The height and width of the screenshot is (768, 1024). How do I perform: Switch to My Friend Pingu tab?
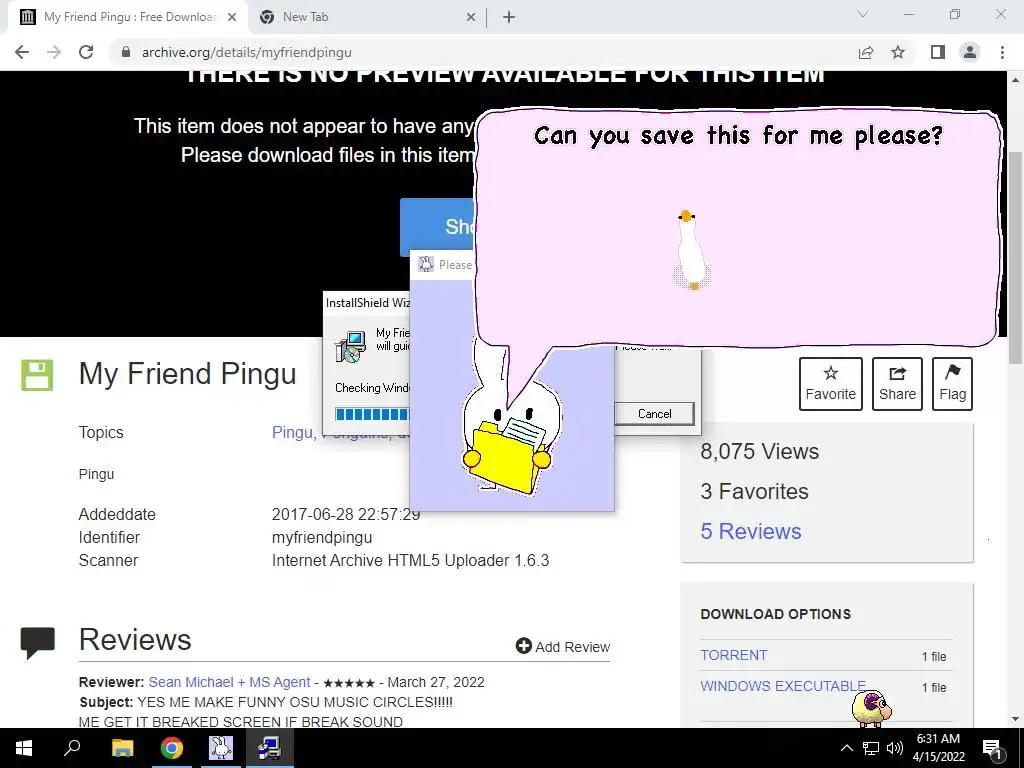point(128,17)
